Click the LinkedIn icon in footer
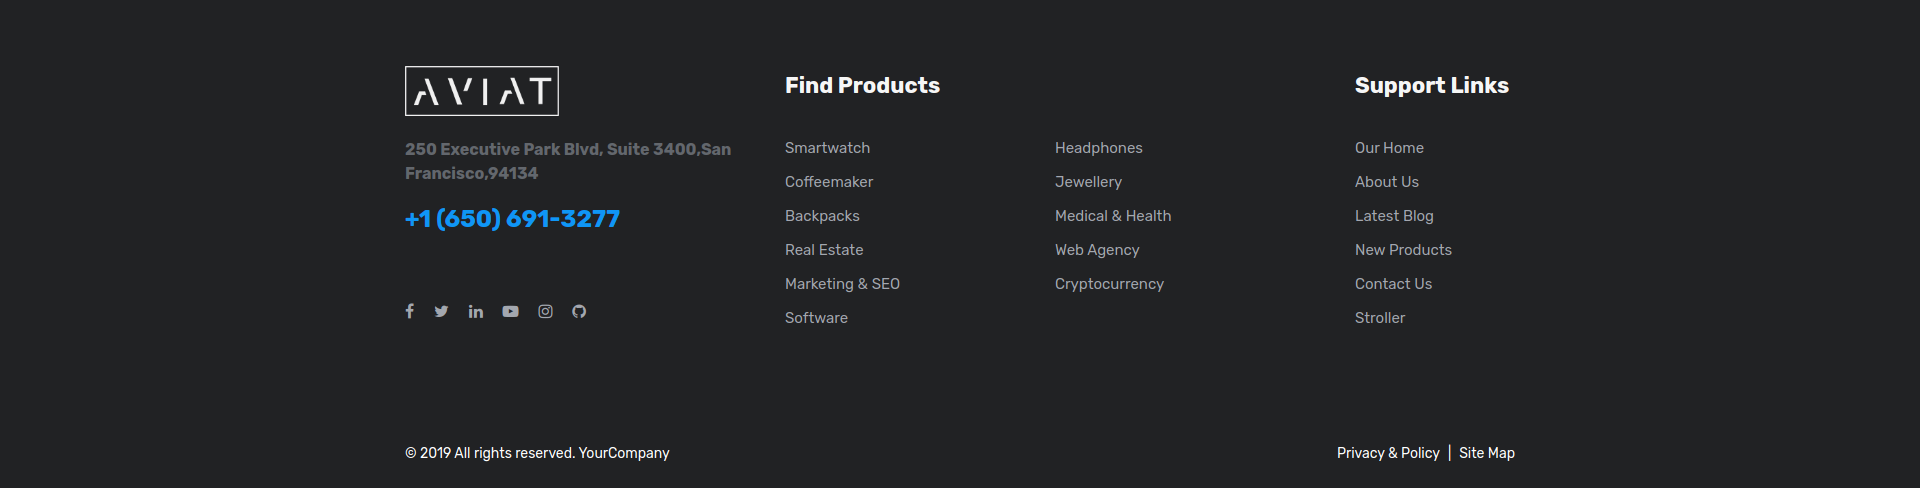This screenshot has height=488, width=1920. [476, 312]
